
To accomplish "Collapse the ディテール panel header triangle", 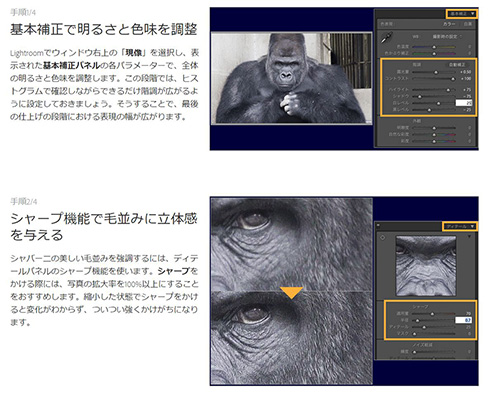I will 472,226.
